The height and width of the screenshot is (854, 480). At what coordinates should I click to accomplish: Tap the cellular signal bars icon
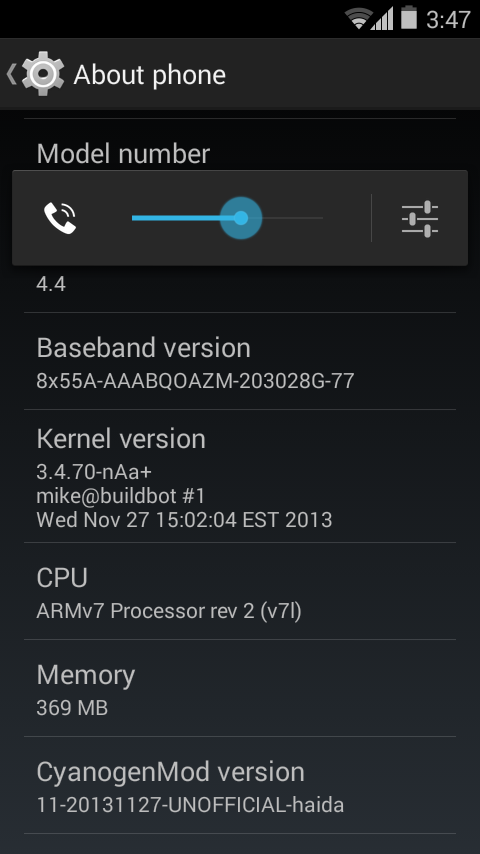click(381, 20)
